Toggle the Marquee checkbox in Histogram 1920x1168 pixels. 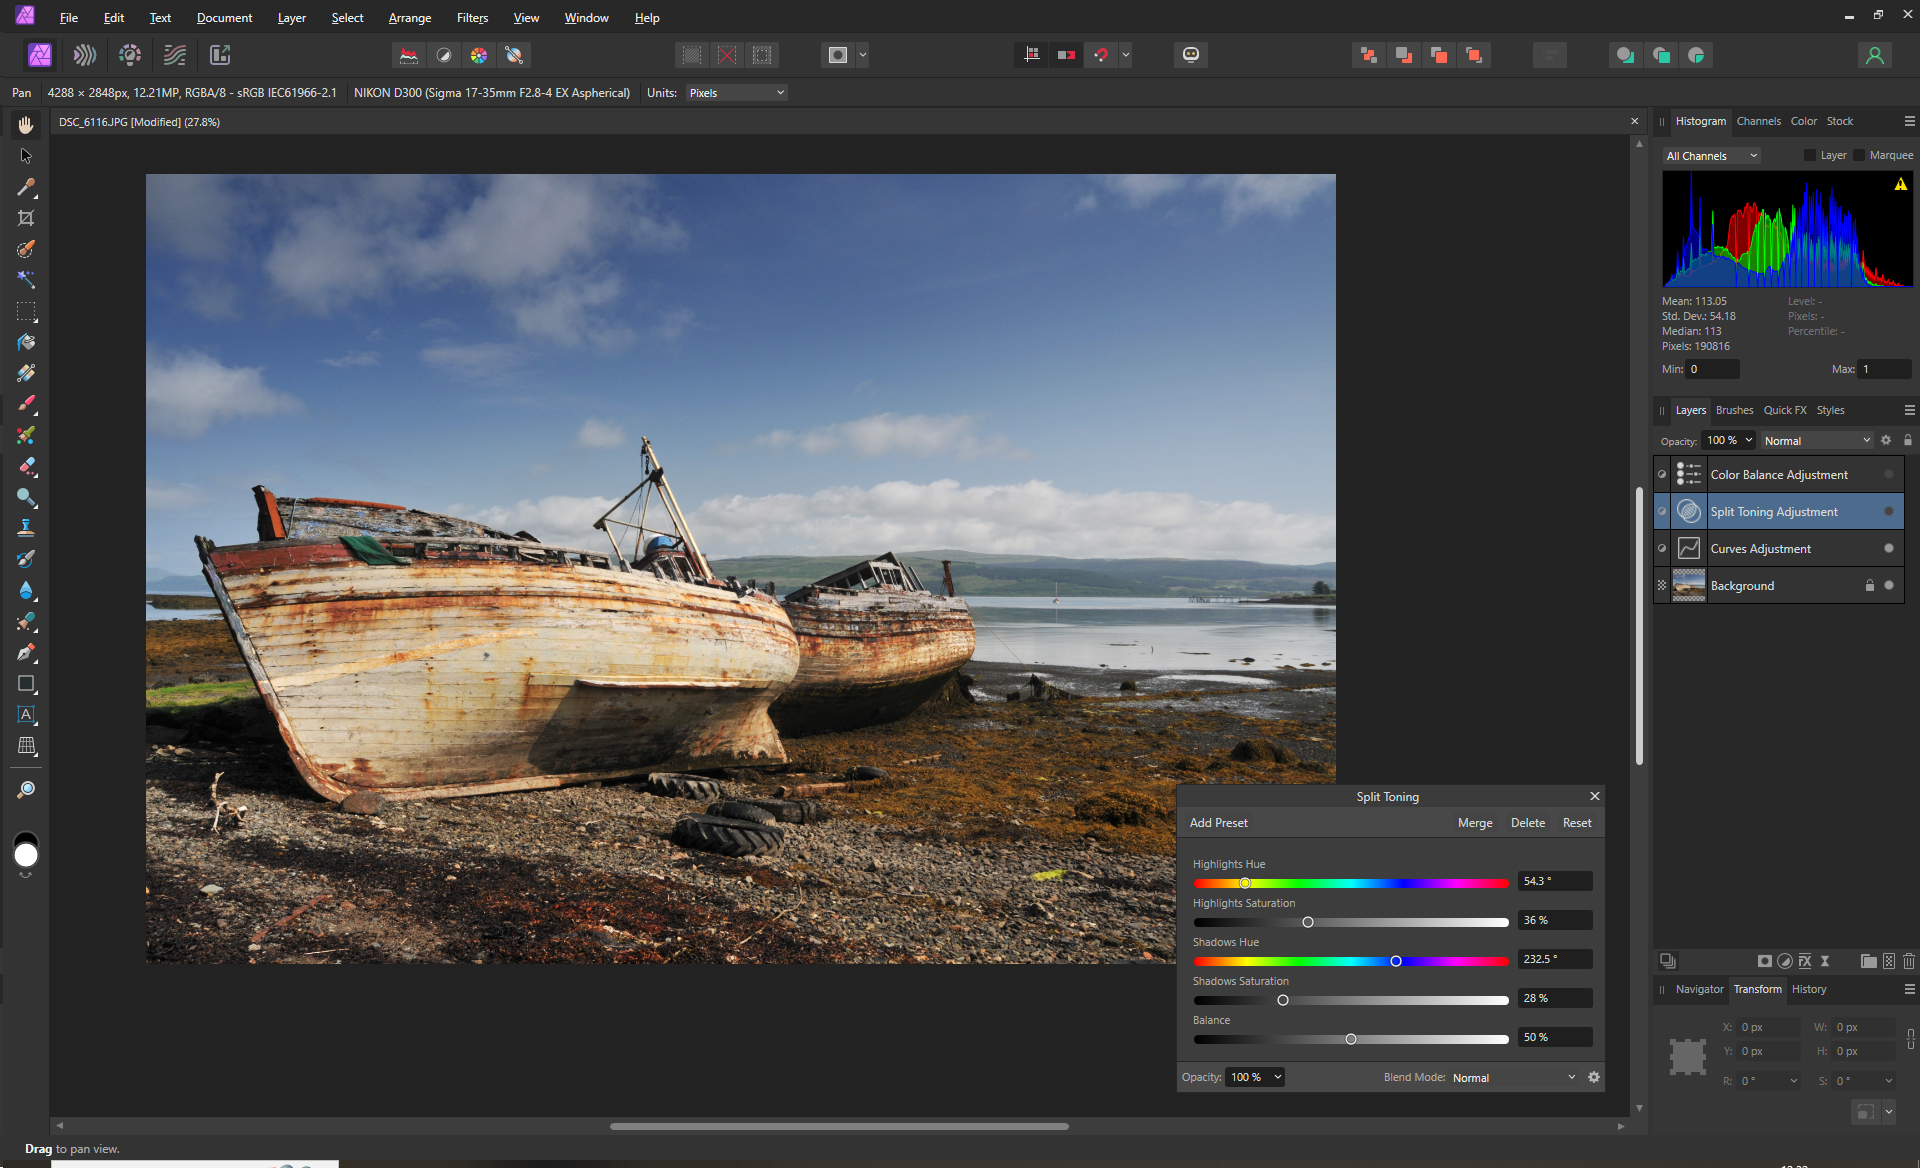[1859, 155]
